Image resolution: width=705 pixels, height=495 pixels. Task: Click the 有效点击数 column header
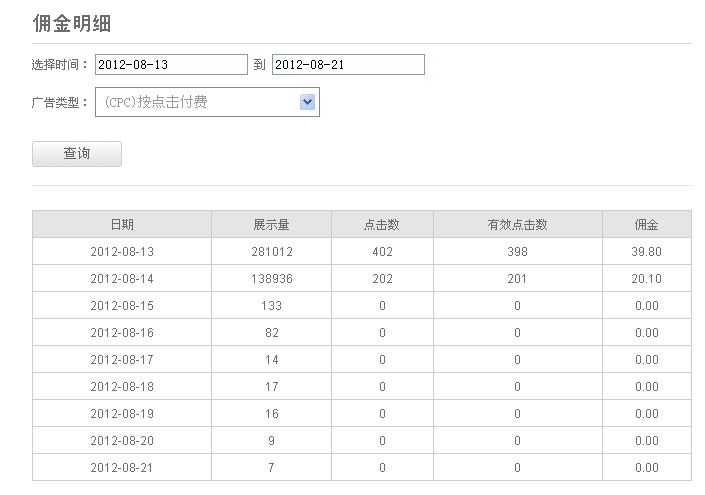tap(518, 224)
